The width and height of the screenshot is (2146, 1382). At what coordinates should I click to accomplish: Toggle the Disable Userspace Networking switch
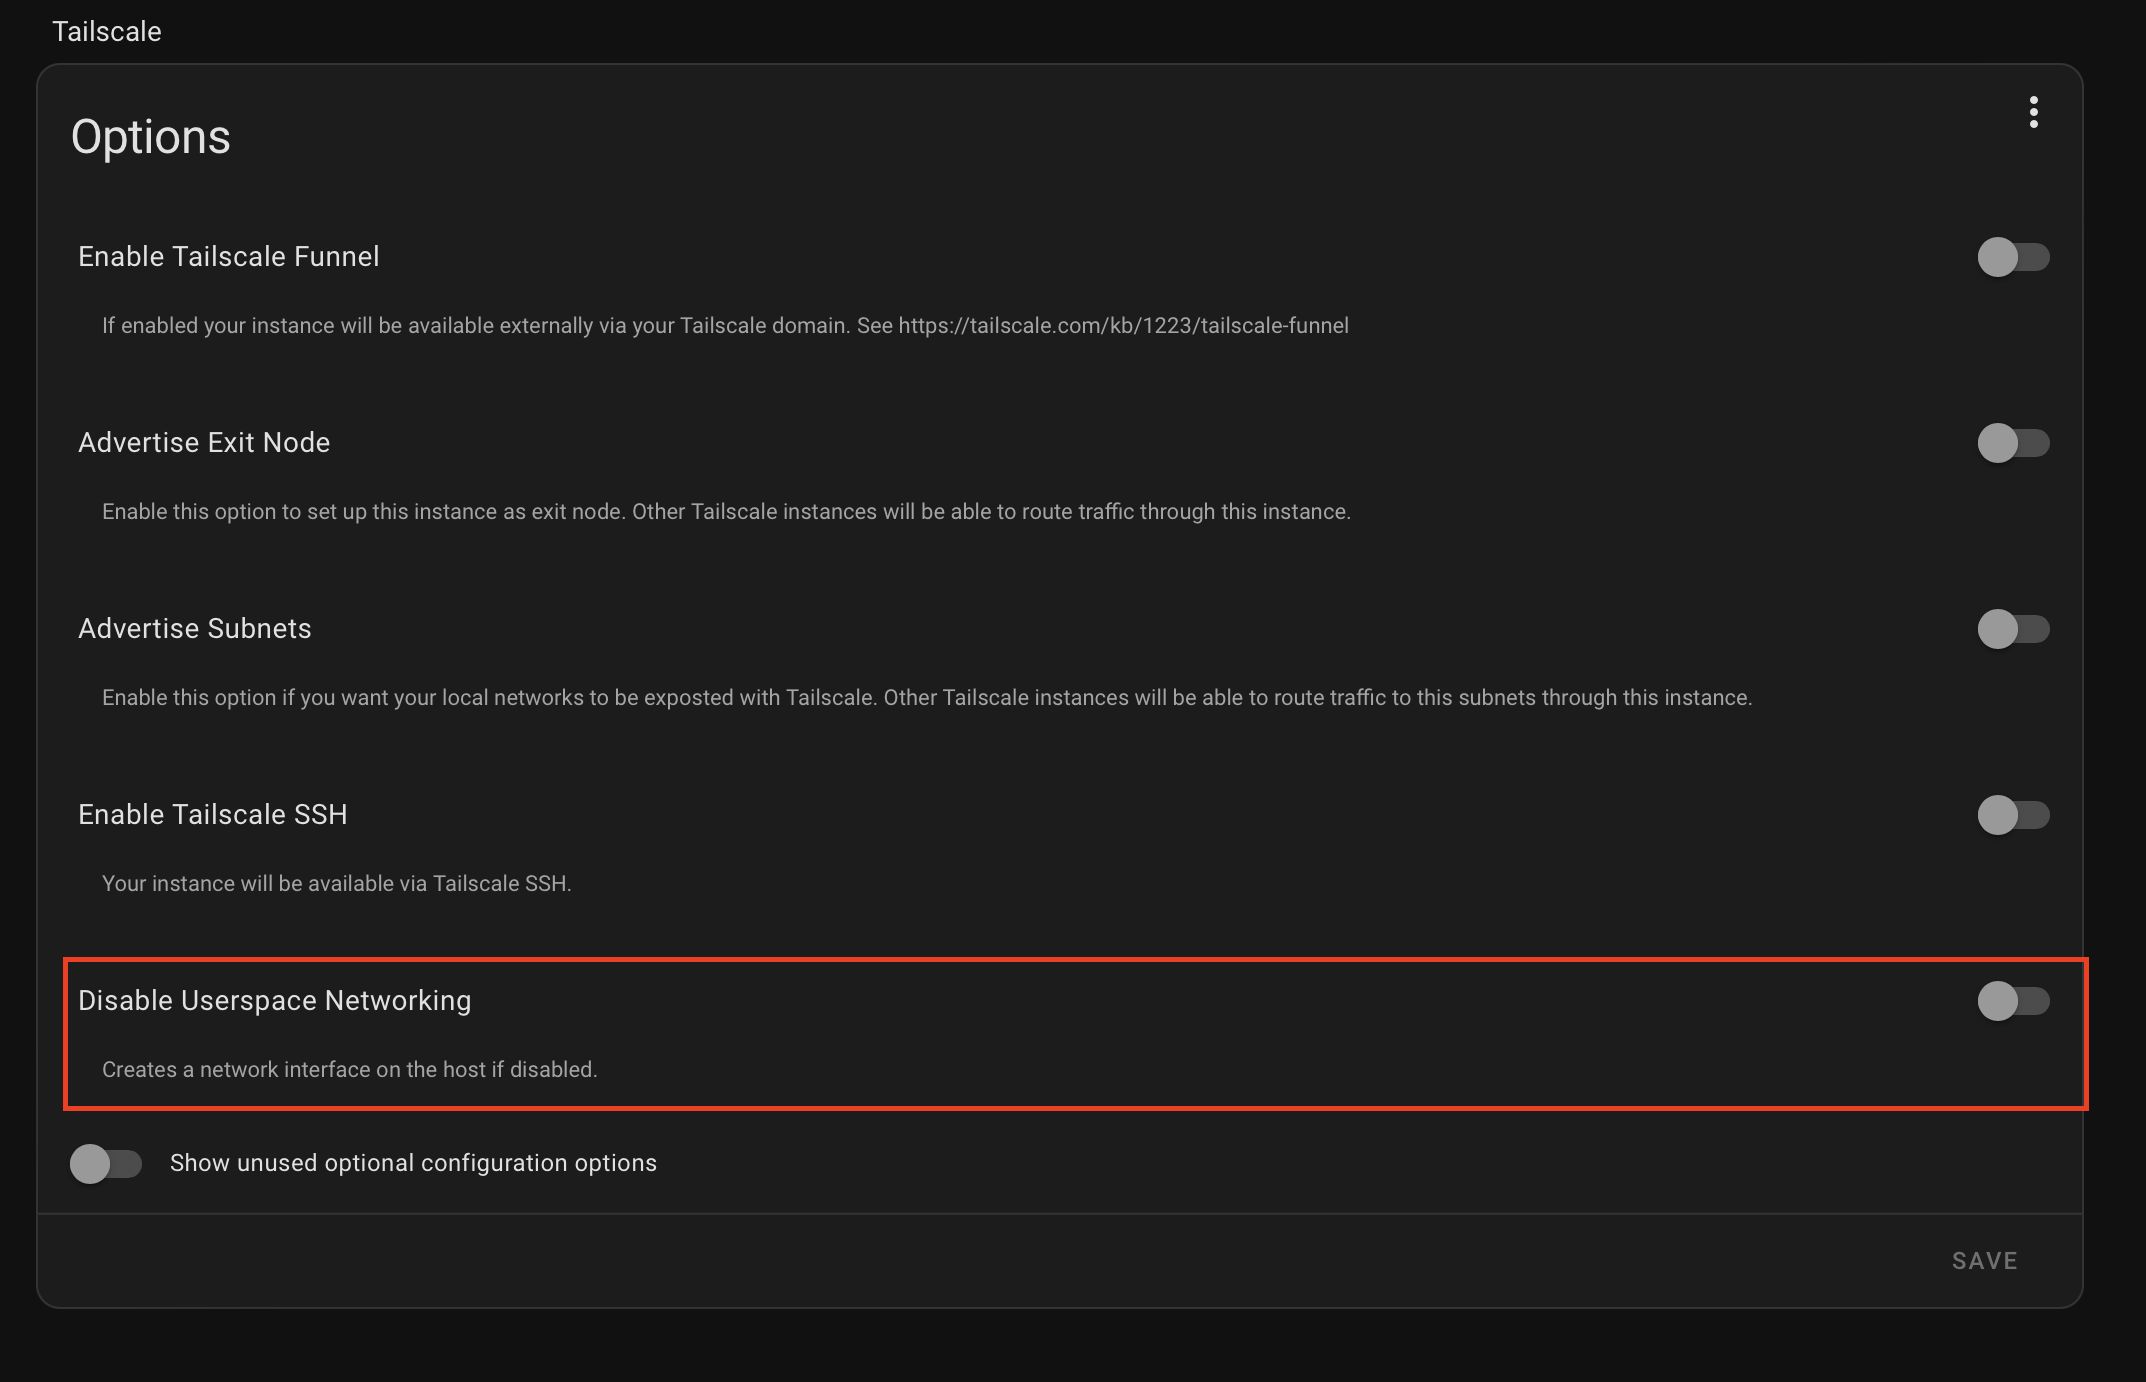coord(2012,1001)
